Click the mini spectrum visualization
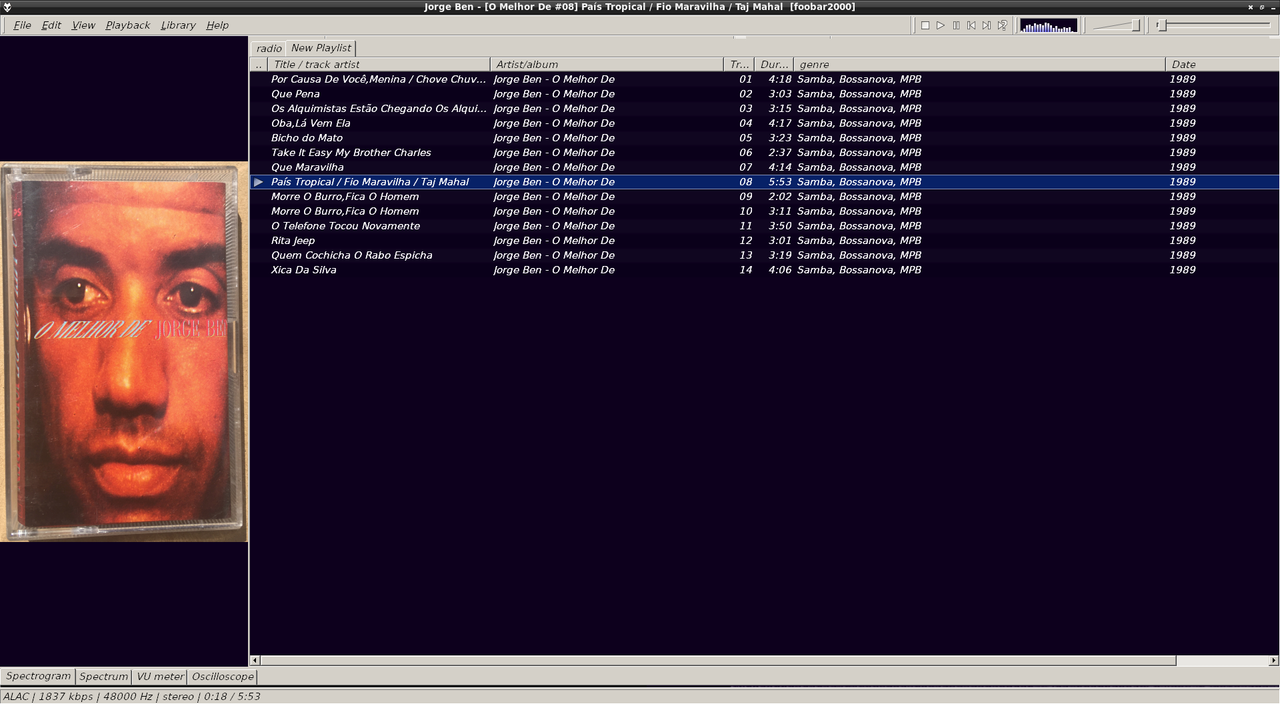 pyautogui.click(x=1048, y=25)
